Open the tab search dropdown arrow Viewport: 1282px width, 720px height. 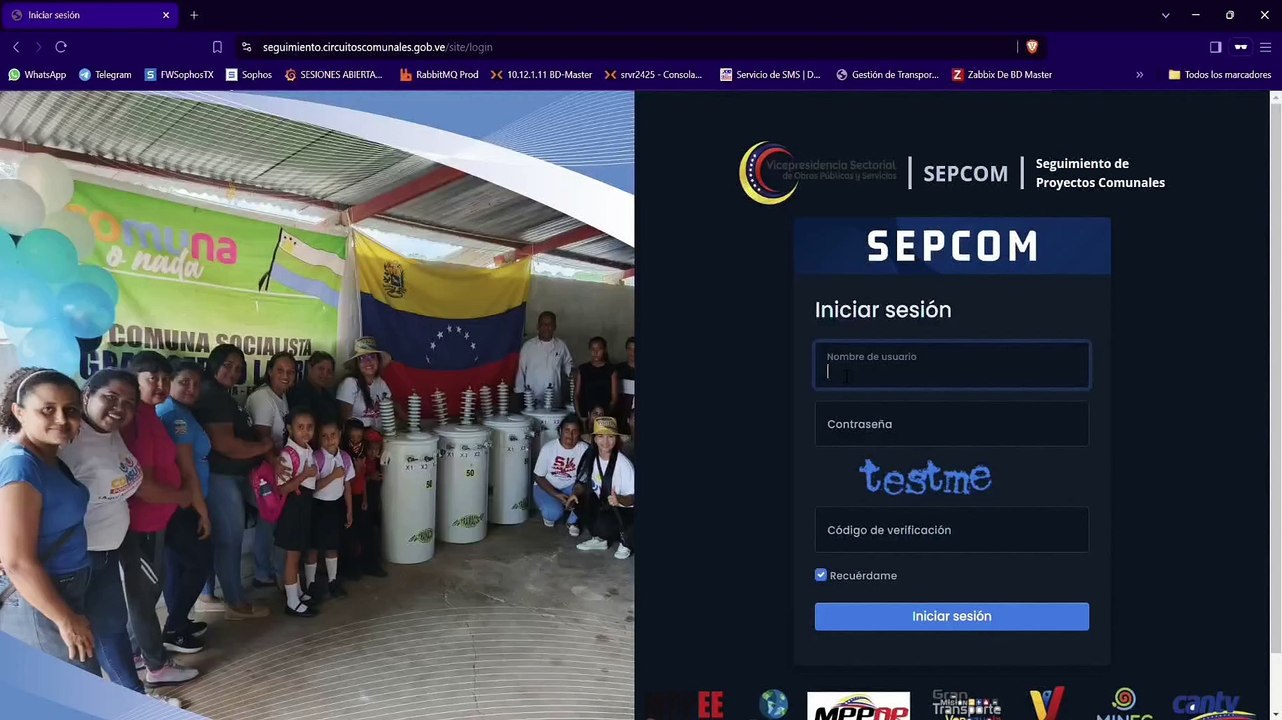click(1165, 15)
